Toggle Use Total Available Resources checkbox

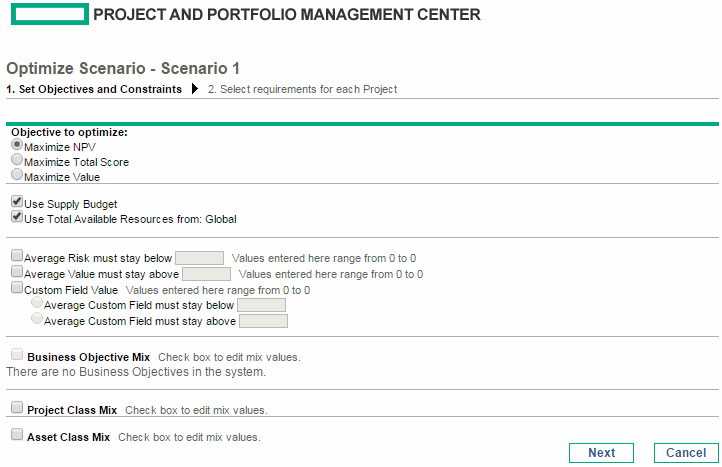click(x=17, y=216)
